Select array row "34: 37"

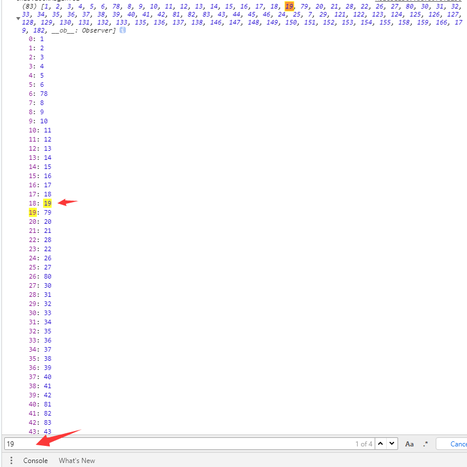pos(40,349)
